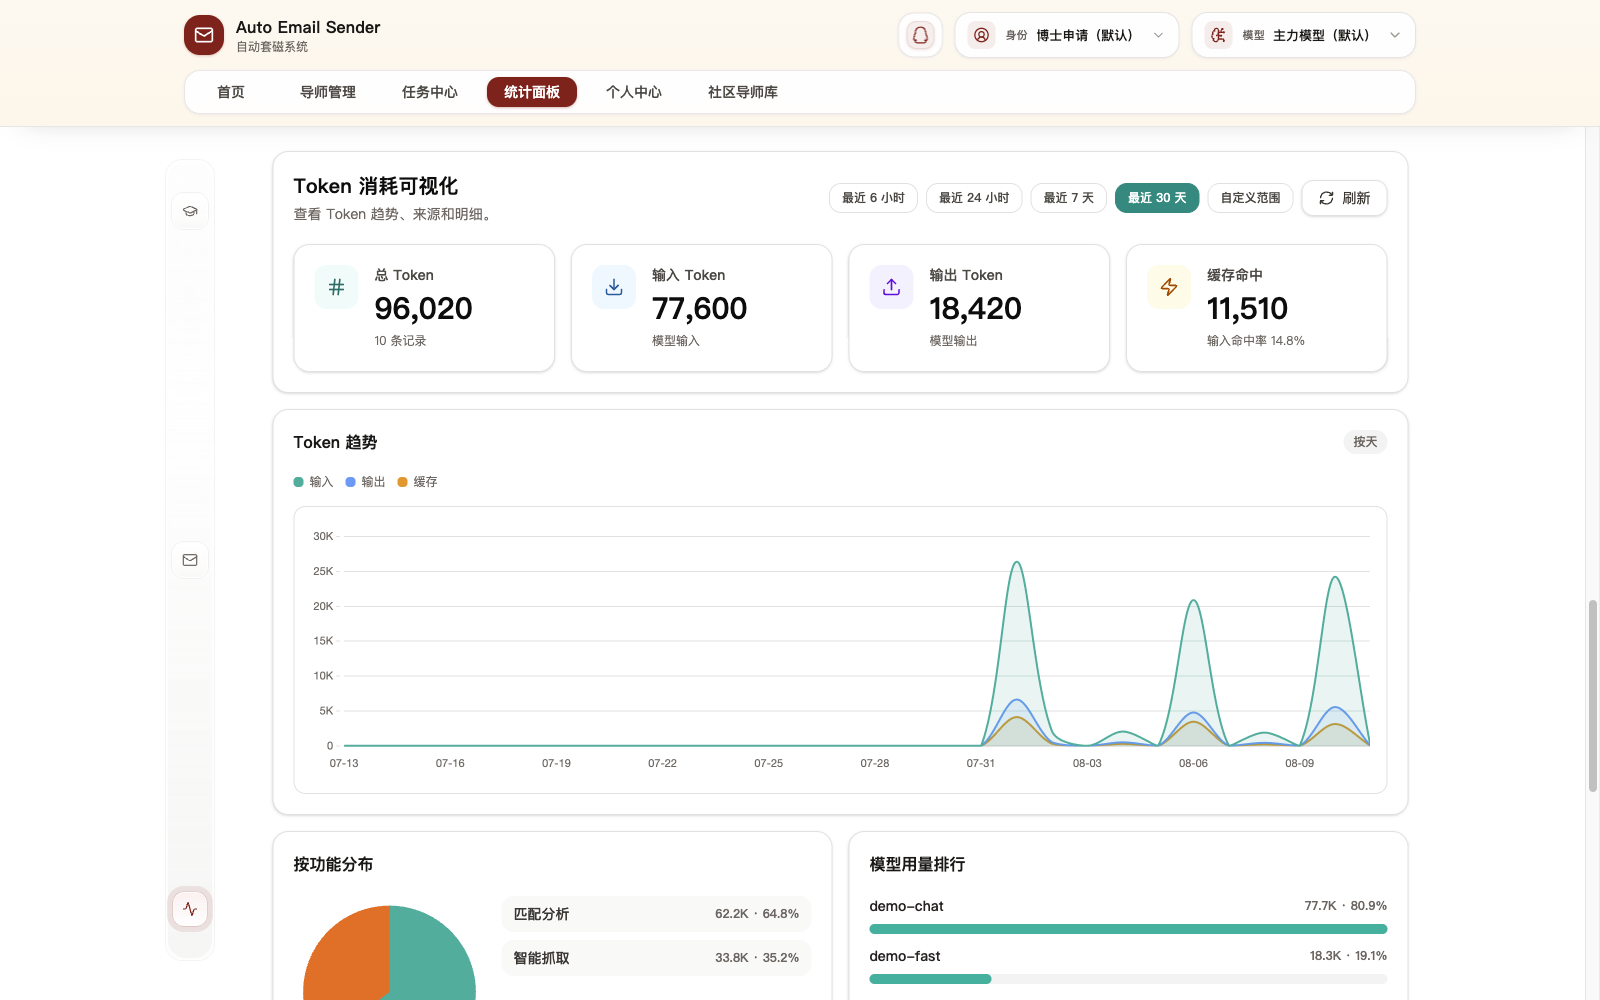
Task: Select 统计面板 tab
Action: click(532, 92)
